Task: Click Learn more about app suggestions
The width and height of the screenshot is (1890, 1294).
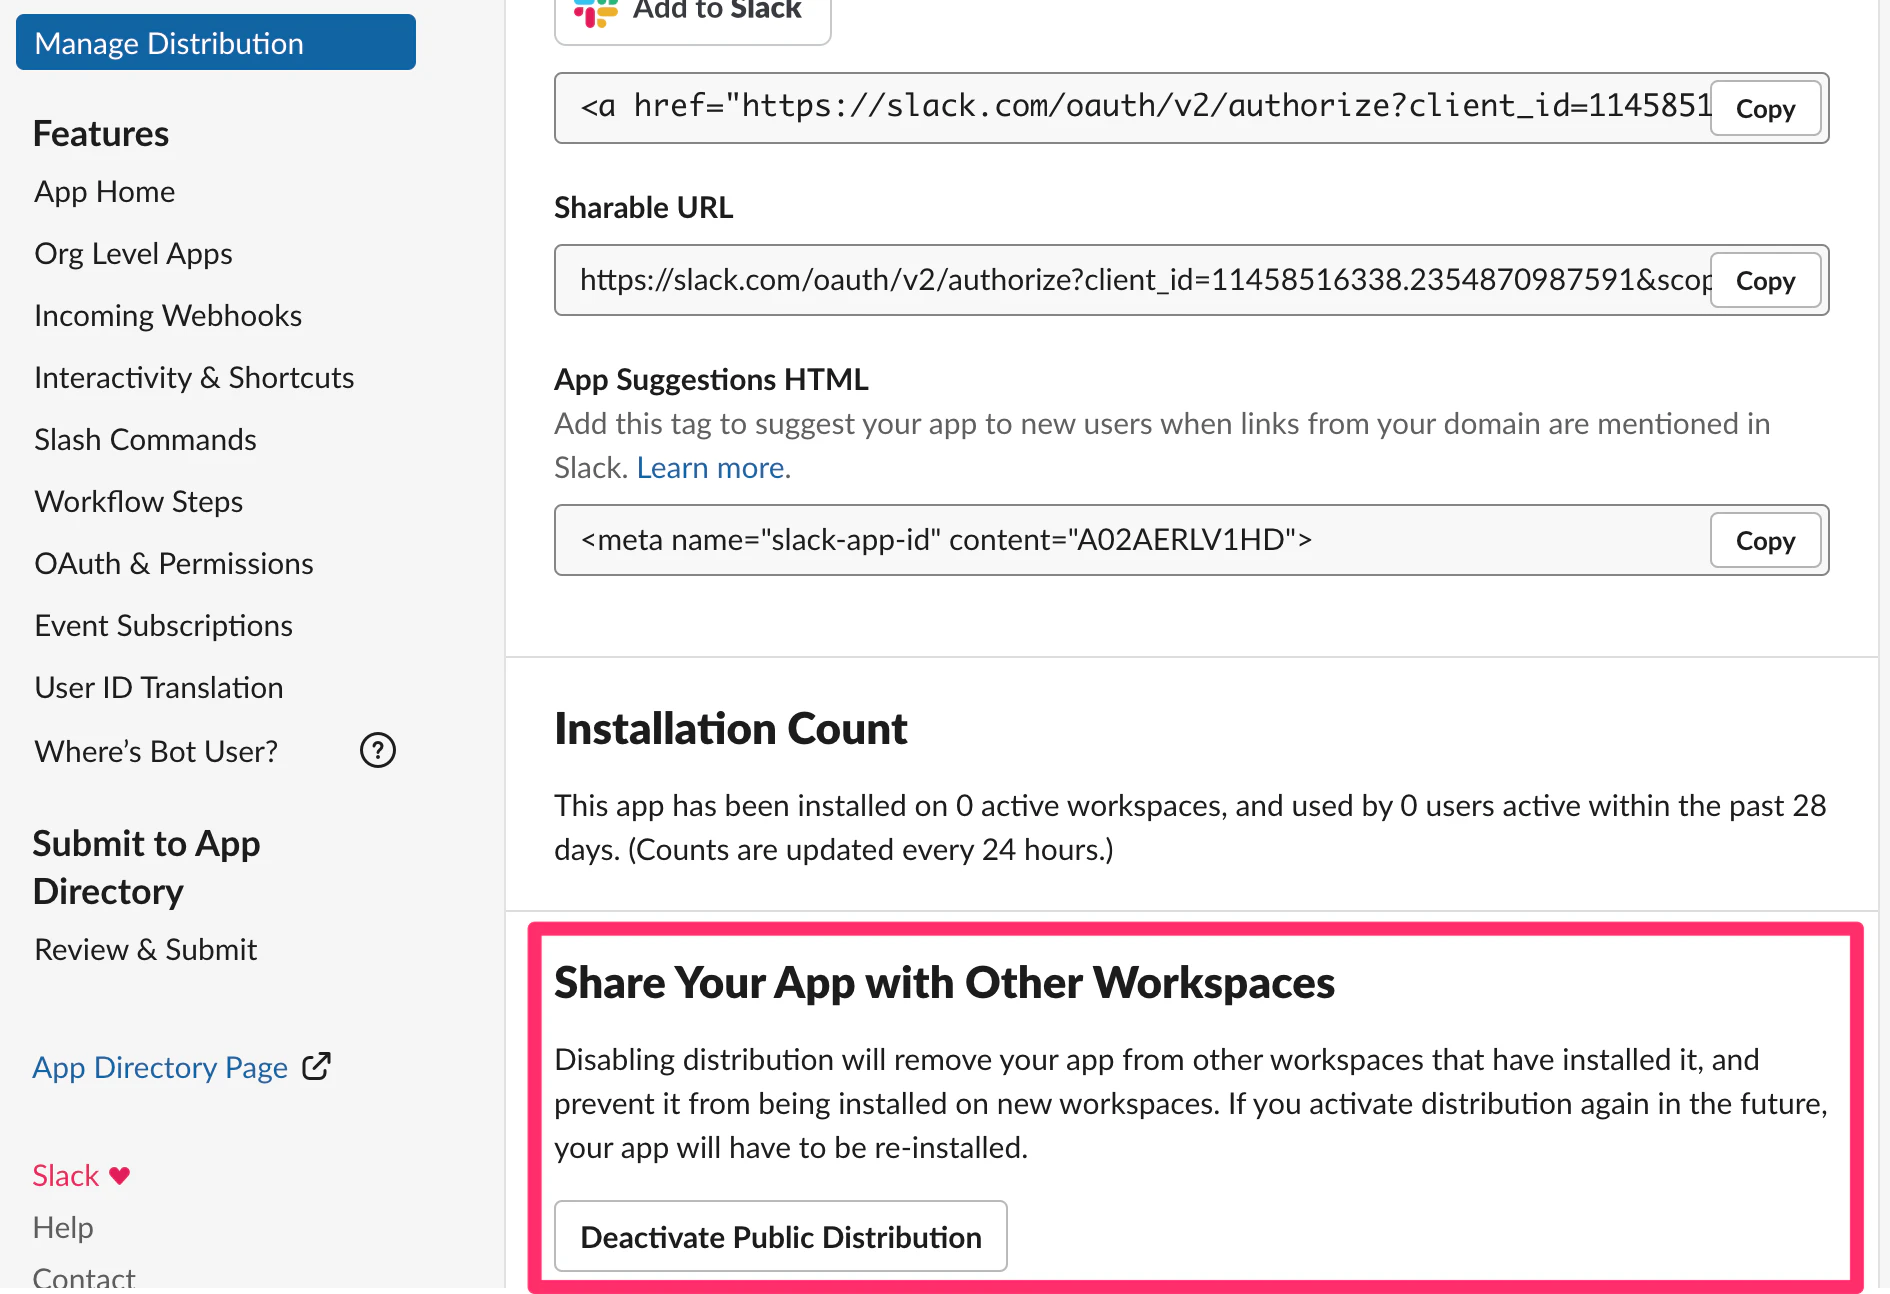Action: tap(711, 467)
